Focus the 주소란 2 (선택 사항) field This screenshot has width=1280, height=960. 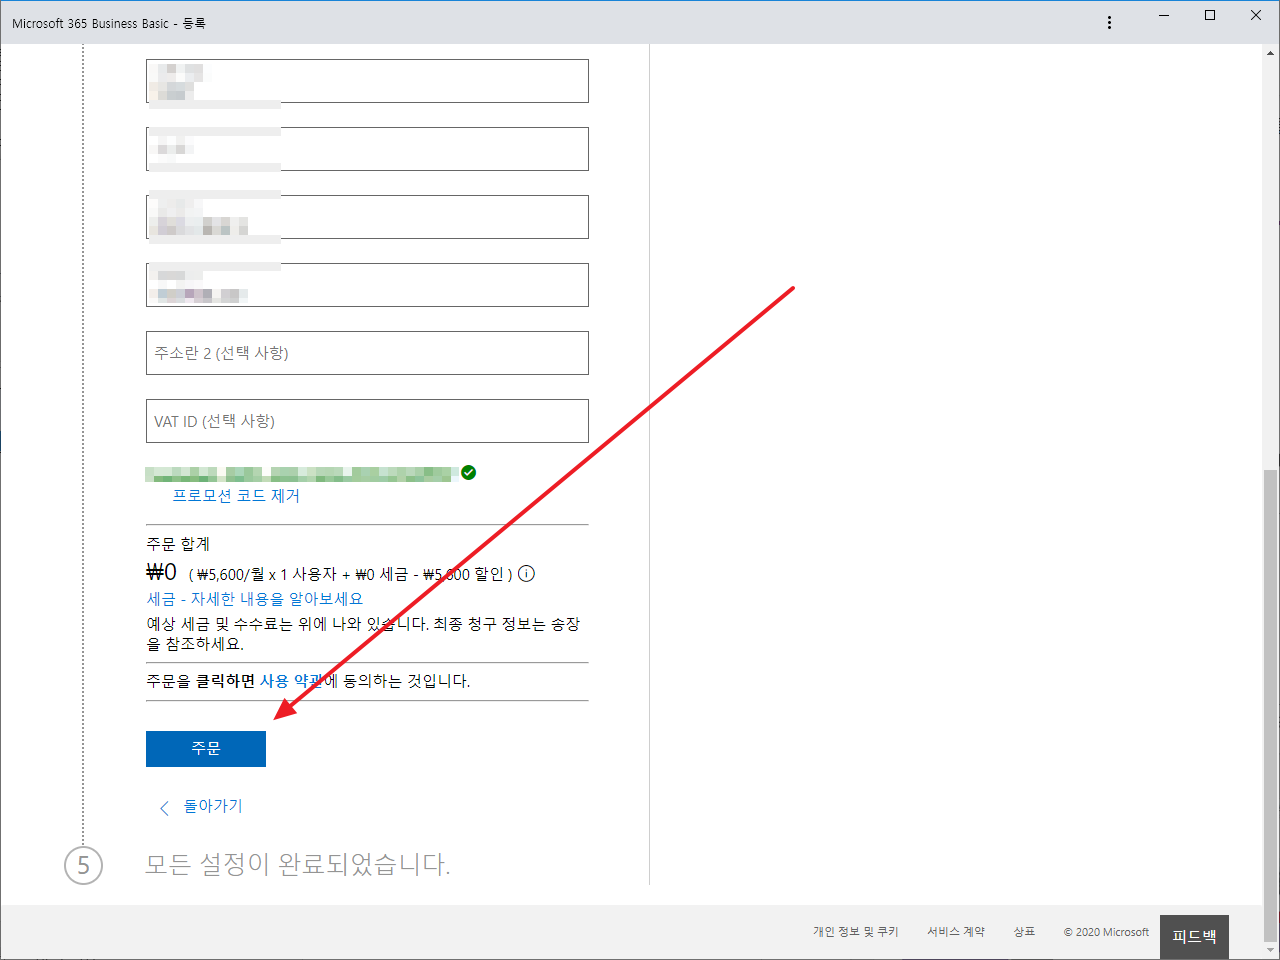tap(367, 353)
